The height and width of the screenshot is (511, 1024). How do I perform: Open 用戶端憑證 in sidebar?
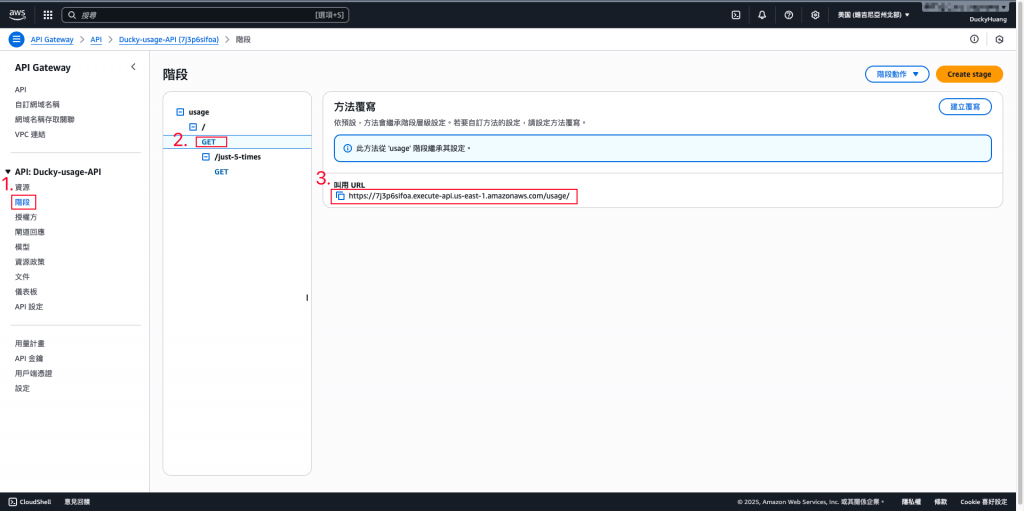click(x=33, y=373)
